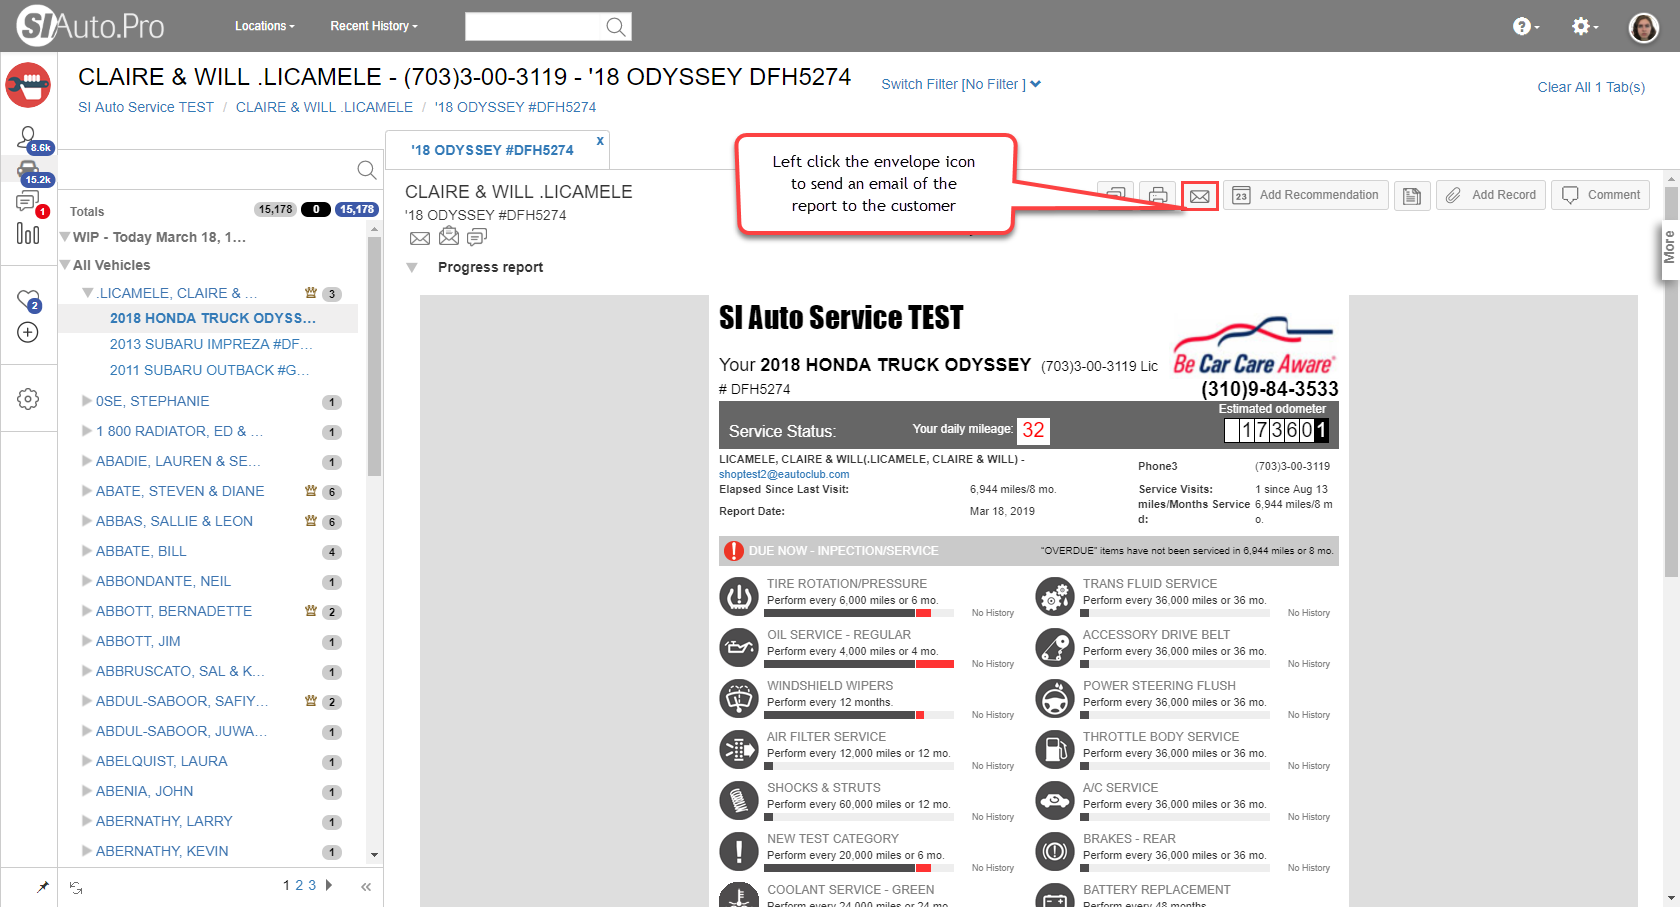
Task: Click the Comment button
Action: [x=1601, y=195]
